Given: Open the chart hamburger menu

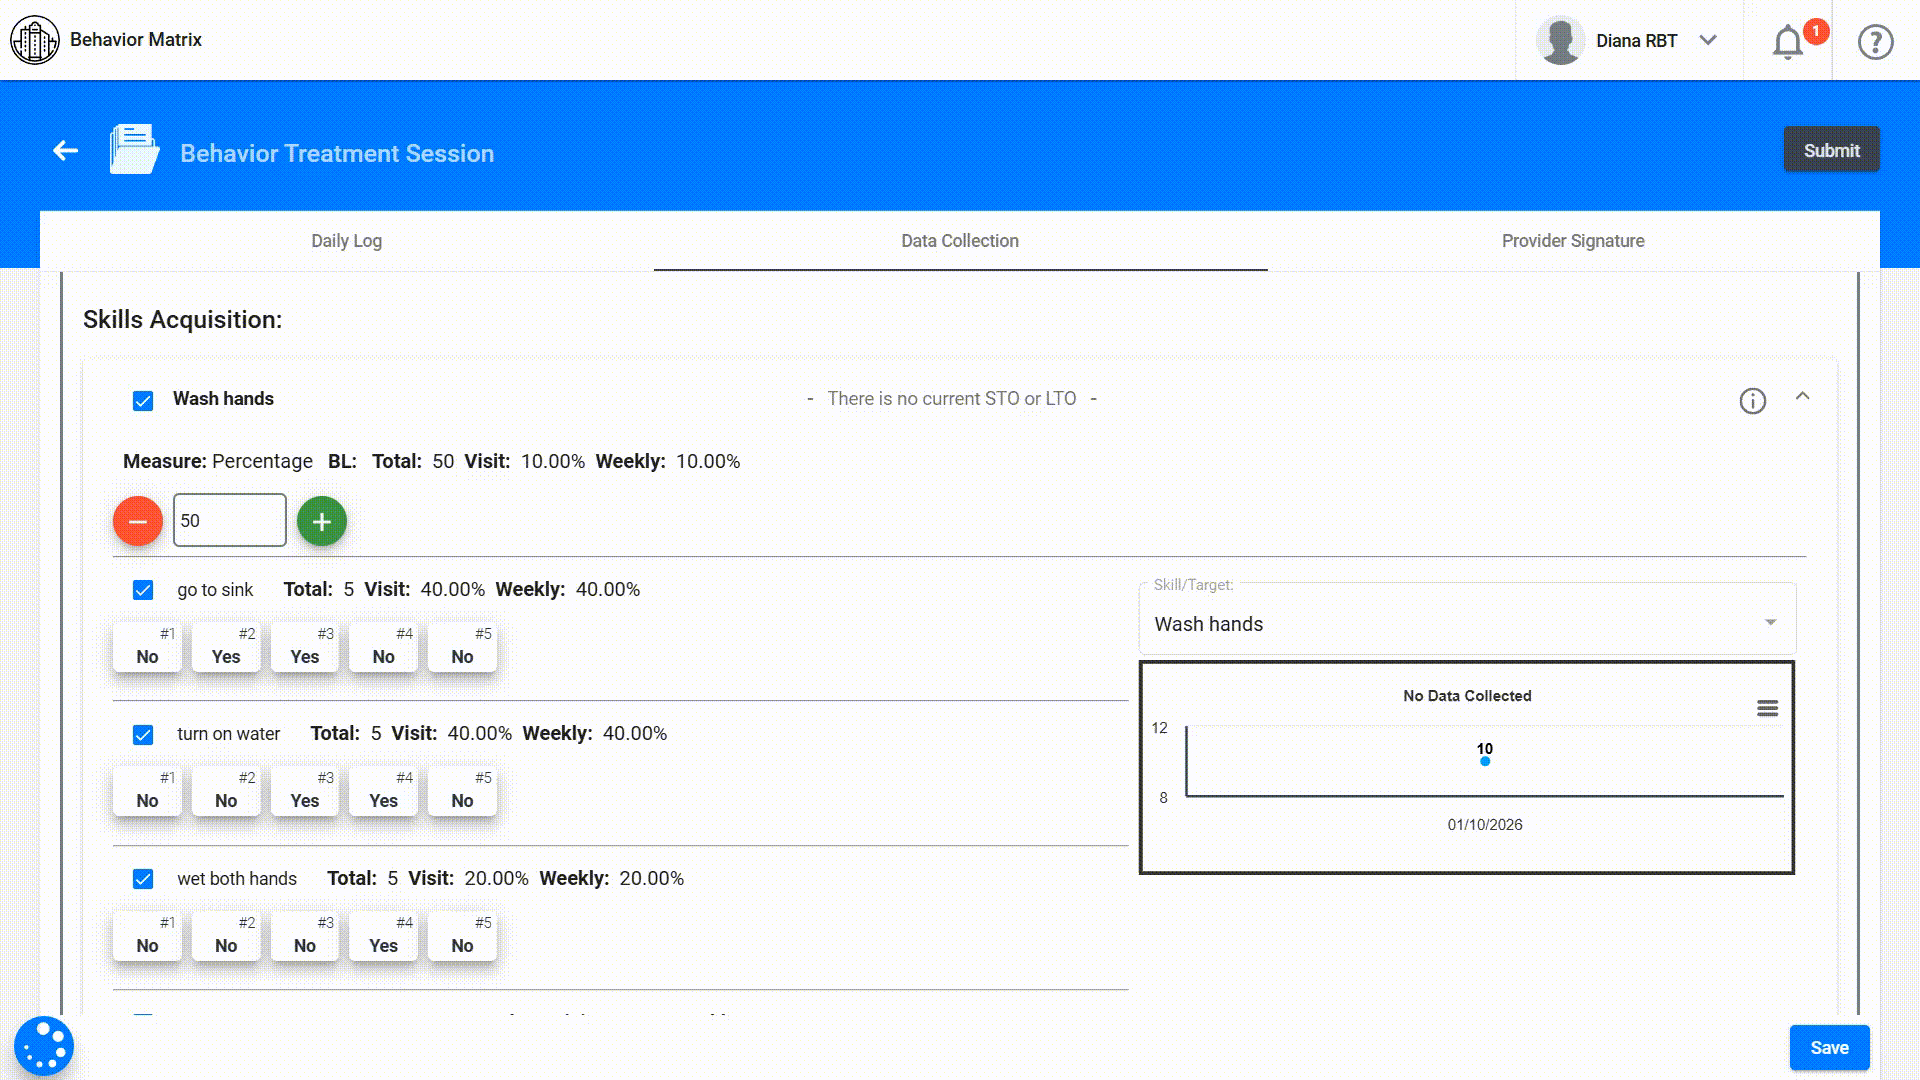Looking at the screenshot, I should tap(1767, 708).
